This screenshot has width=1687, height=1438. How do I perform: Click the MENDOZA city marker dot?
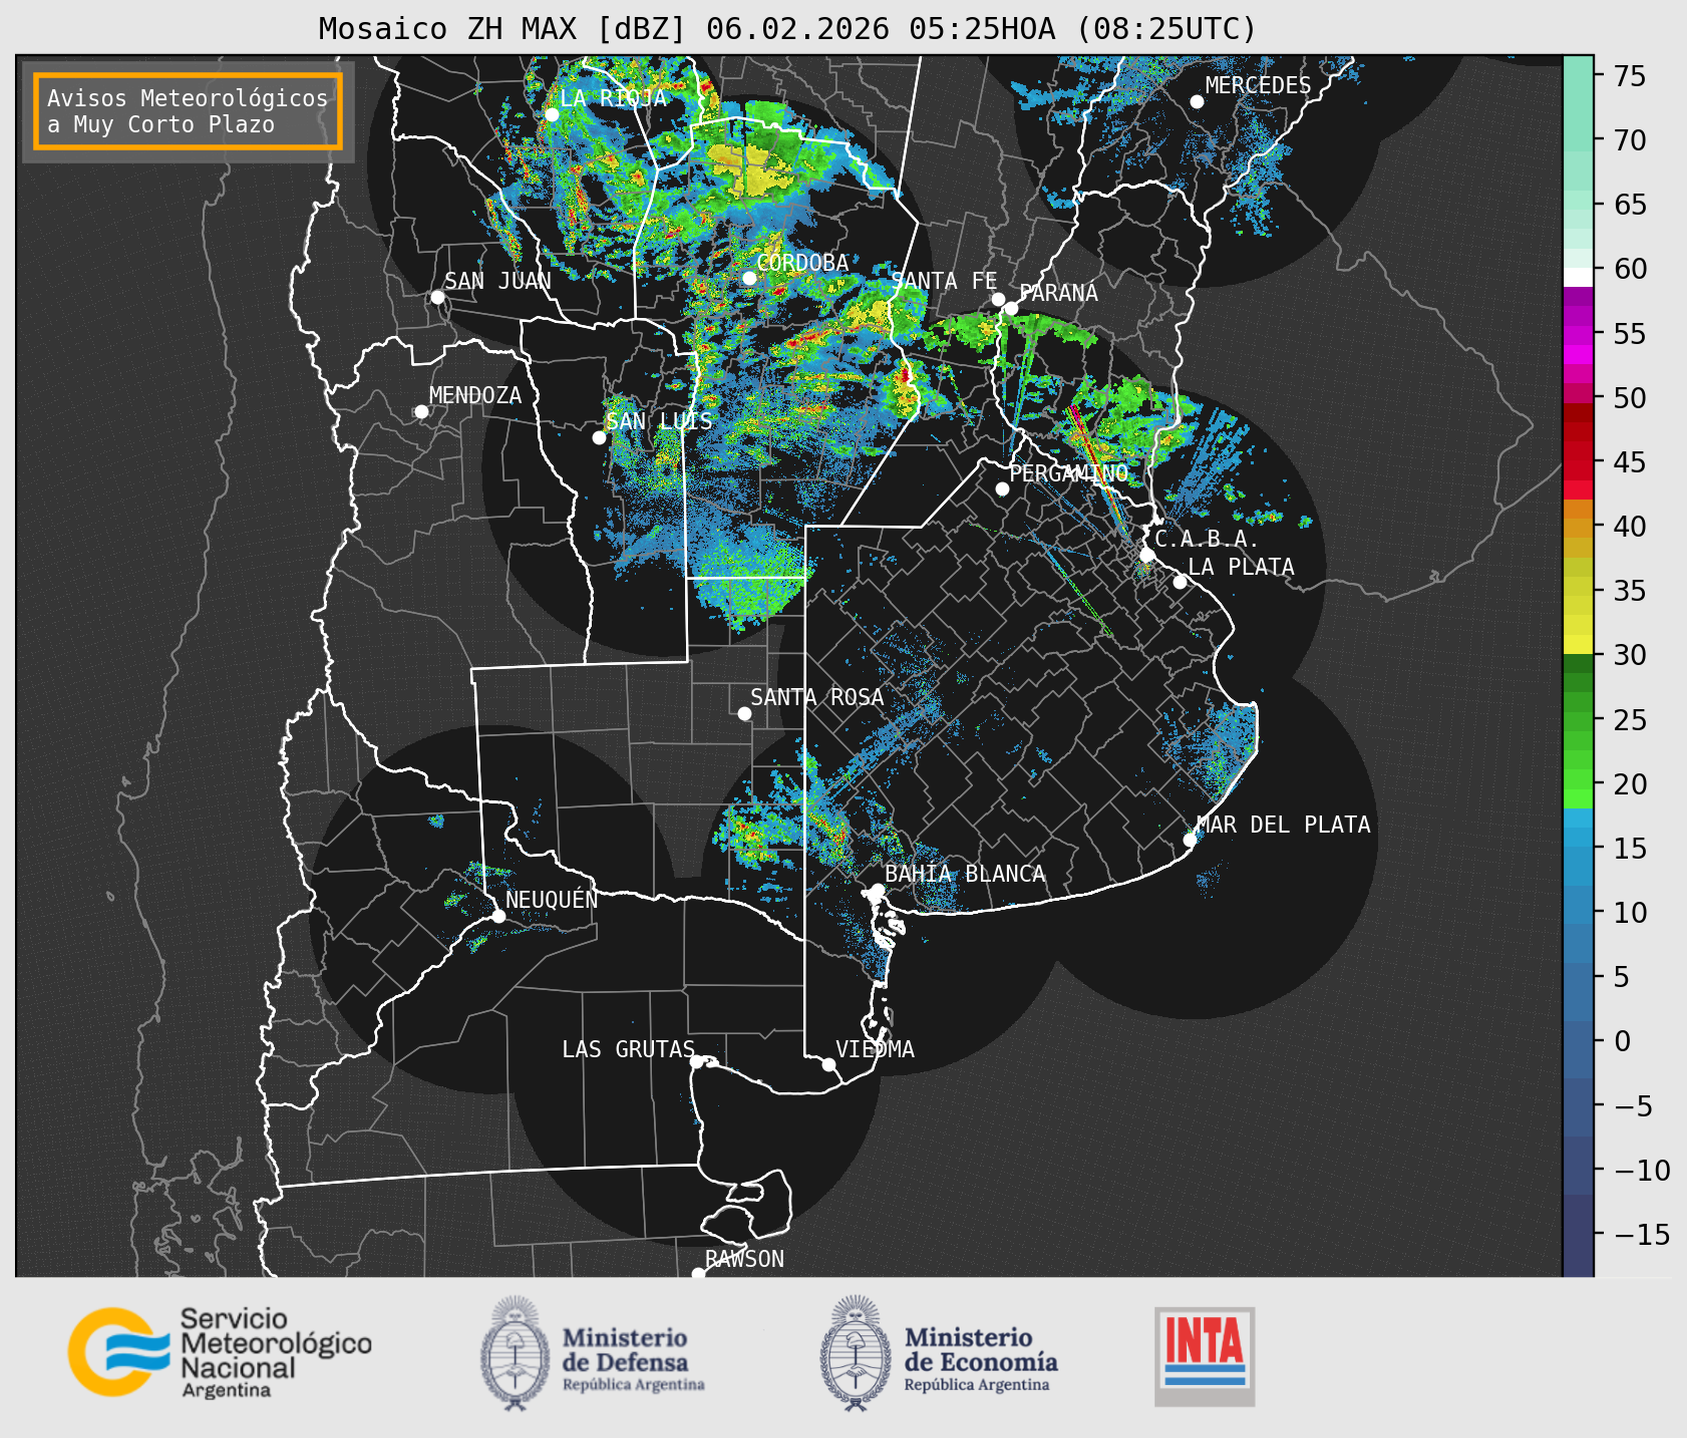coord(421,411)
